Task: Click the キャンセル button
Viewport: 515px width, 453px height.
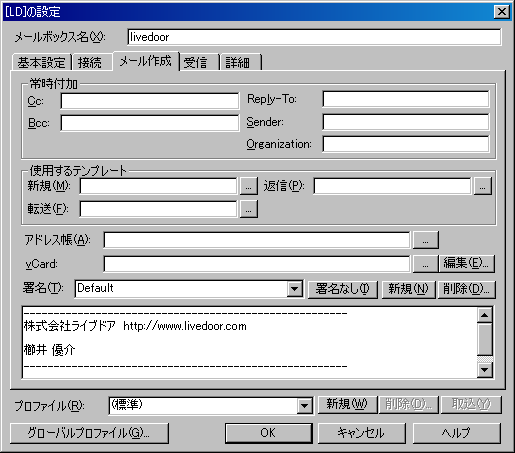Action: [361, 433]
